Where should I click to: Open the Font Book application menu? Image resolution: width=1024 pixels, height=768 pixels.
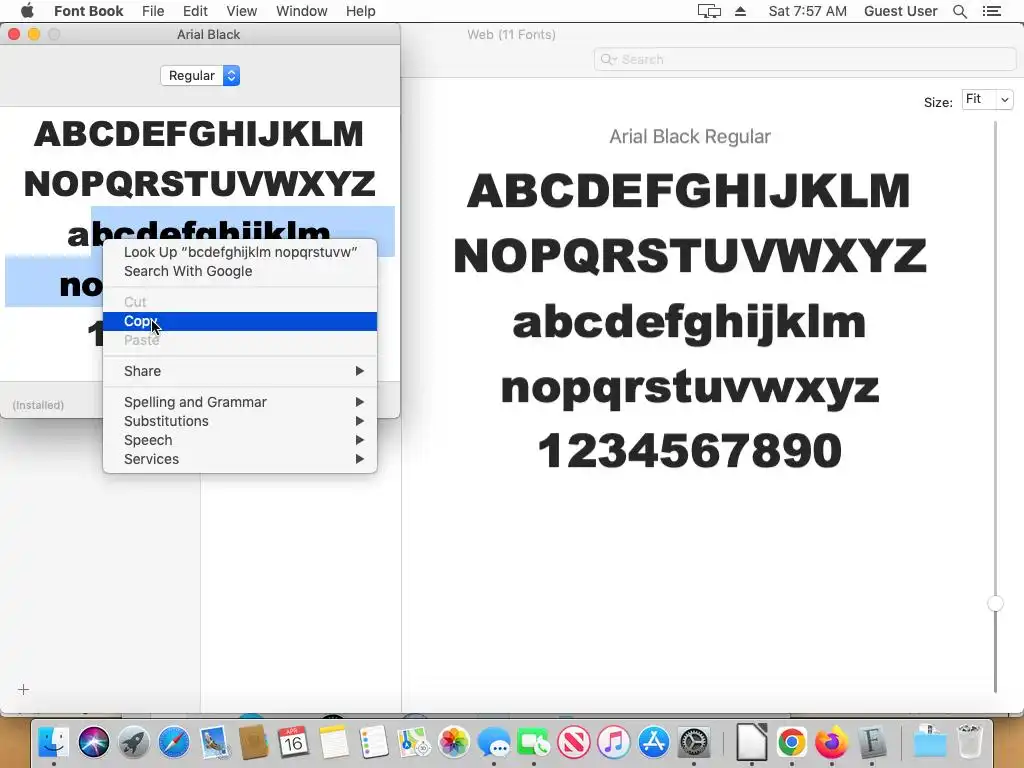pos(88,11)
